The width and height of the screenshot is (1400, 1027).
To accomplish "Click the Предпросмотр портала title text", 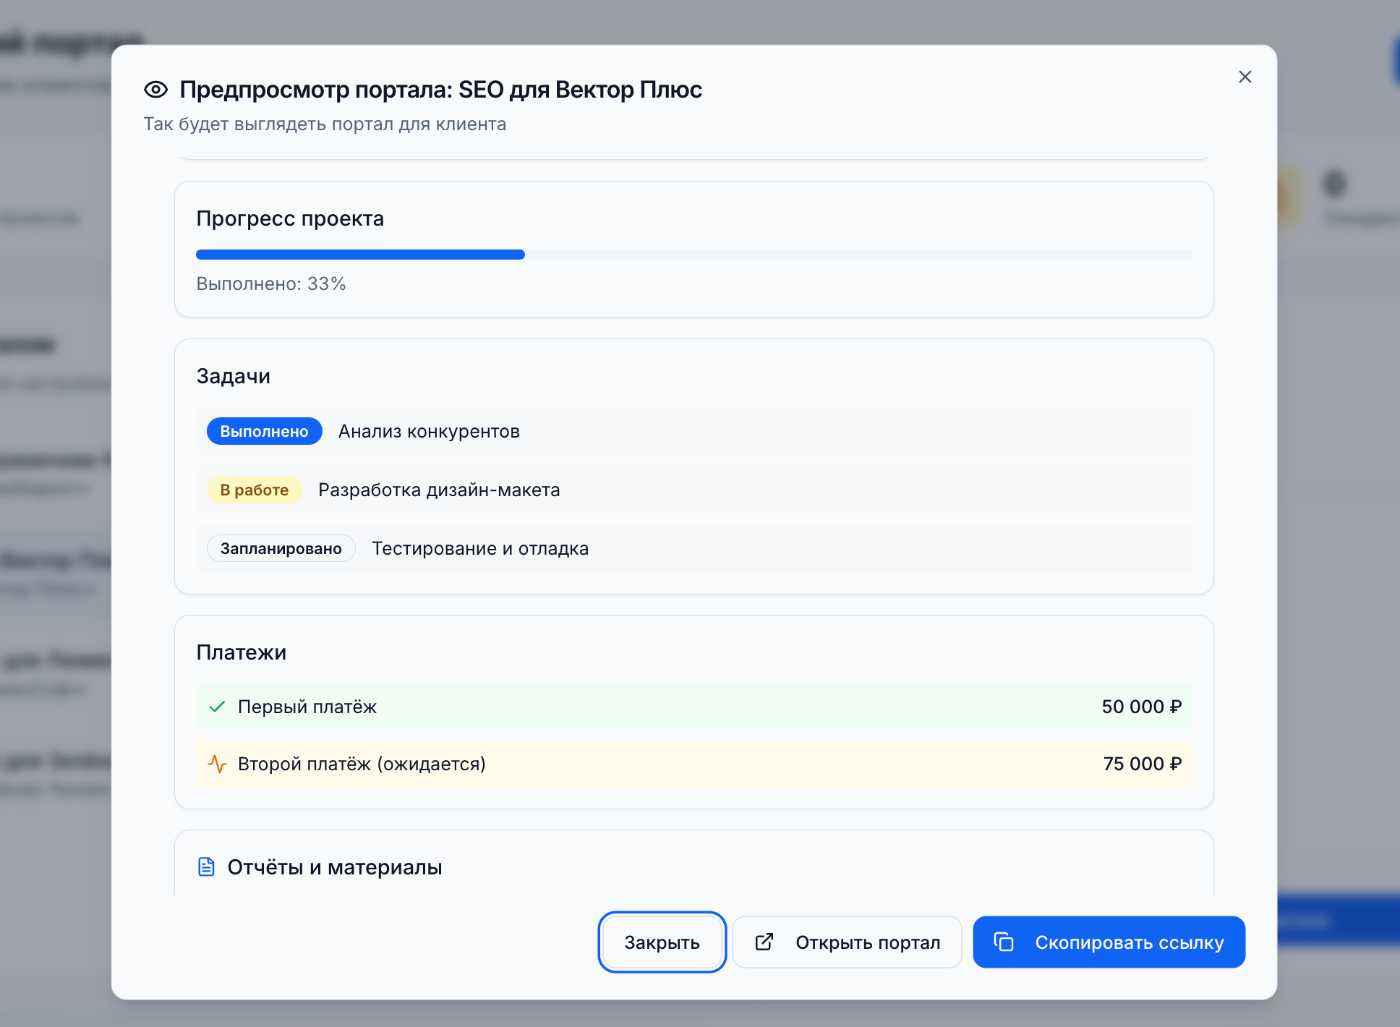I will [x=441, y=90].
